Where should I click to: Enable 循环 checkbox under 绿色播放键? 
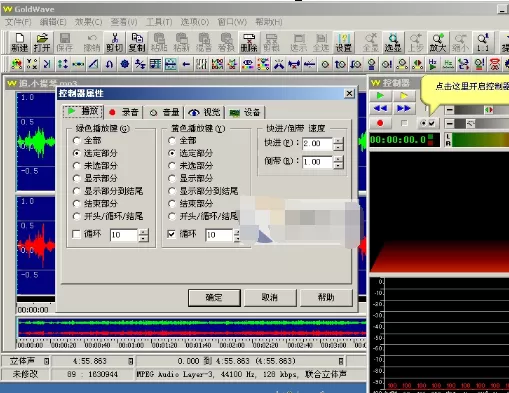(x=77, y=234)
